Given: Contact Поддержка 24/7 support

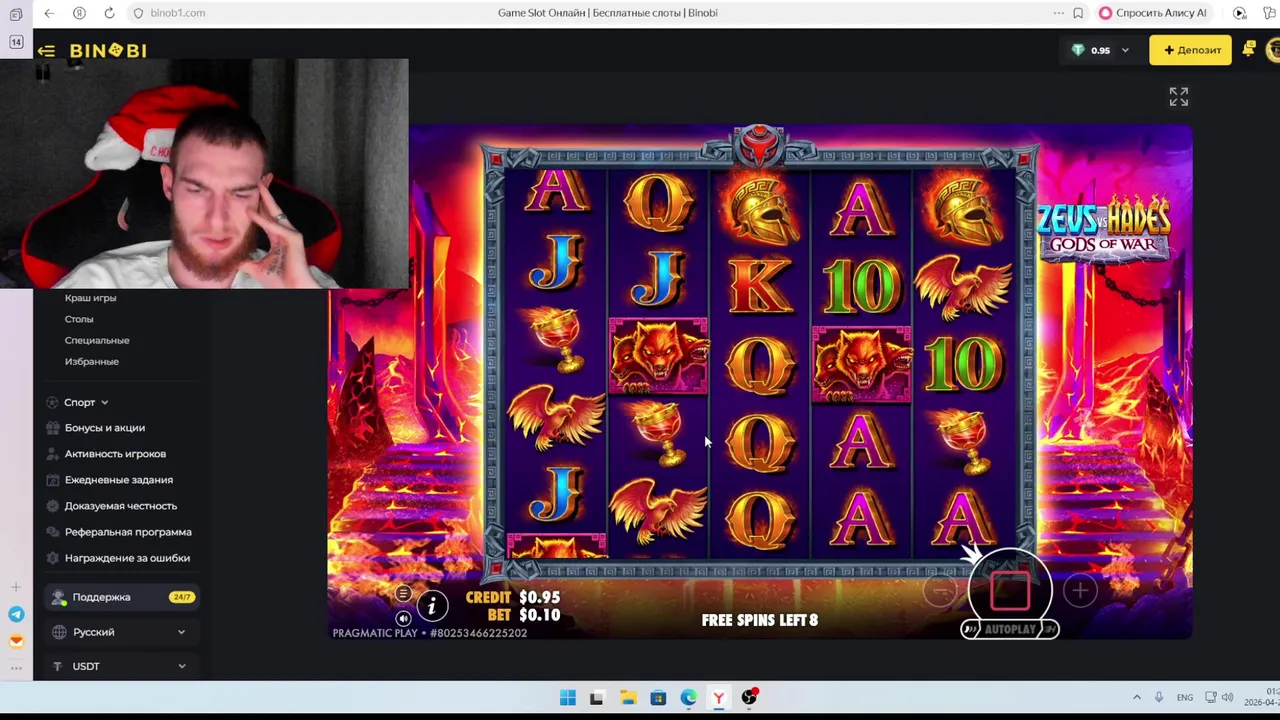Looking at the screenshot, I should click(122, 597).
